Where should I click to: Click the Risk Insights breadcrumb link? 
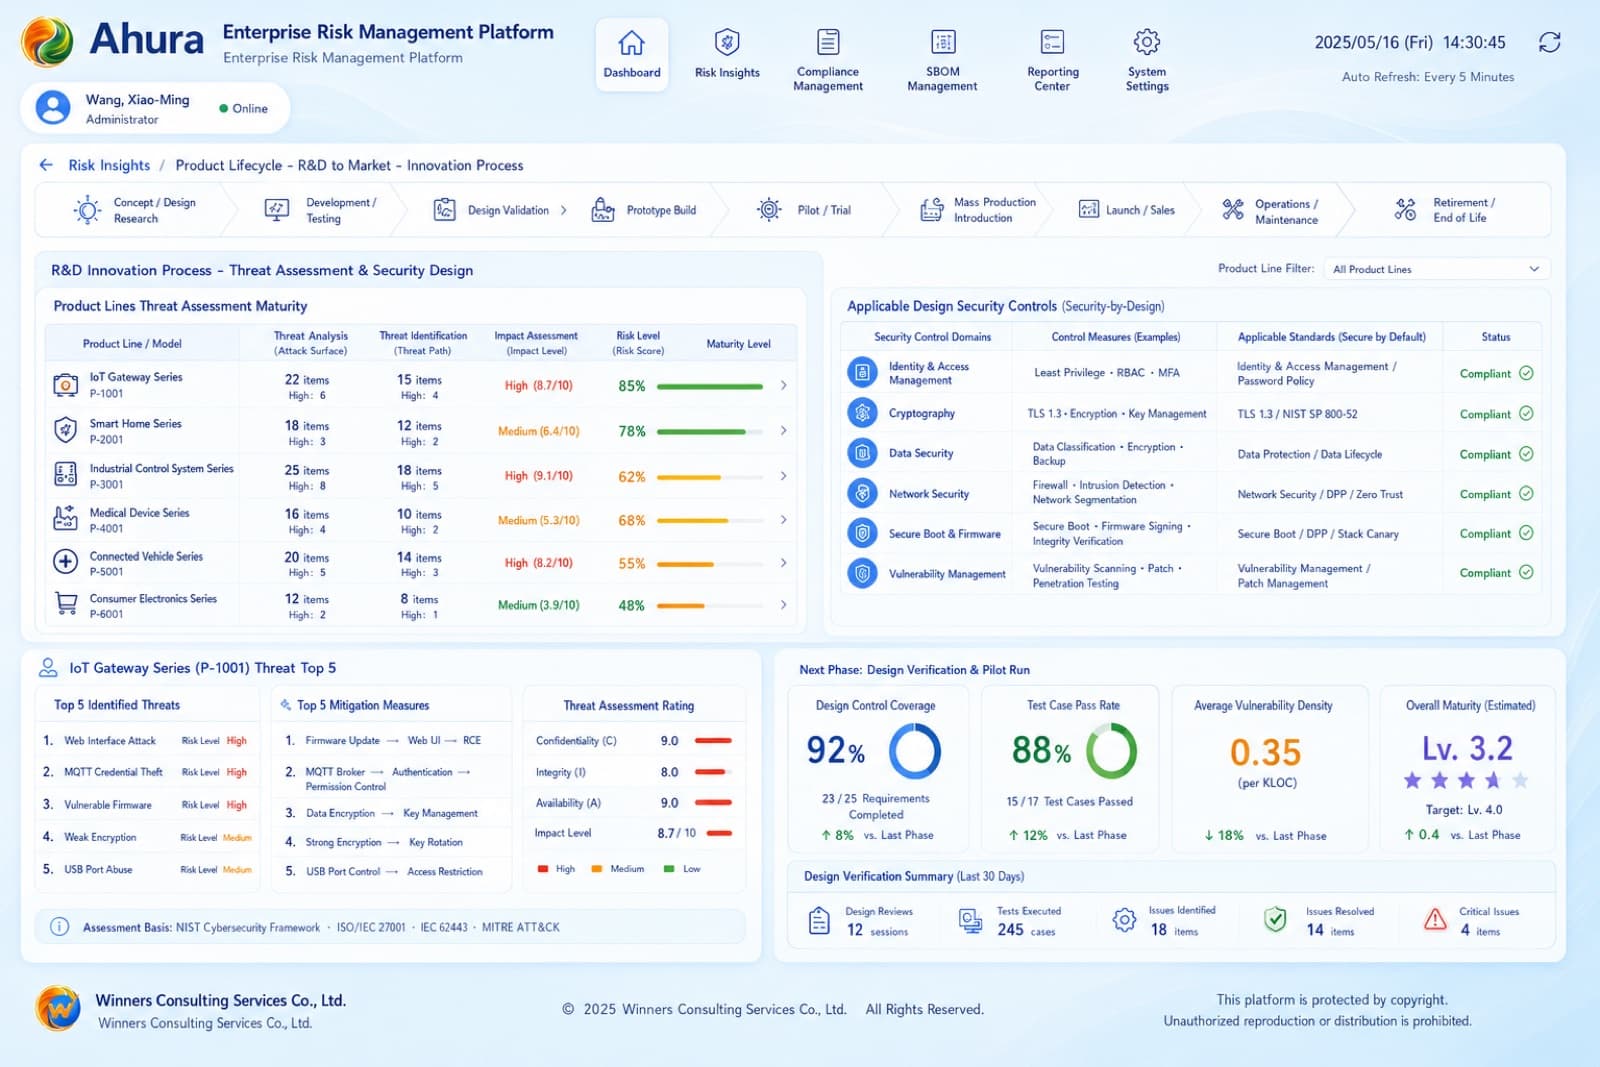tap(109, 165)
